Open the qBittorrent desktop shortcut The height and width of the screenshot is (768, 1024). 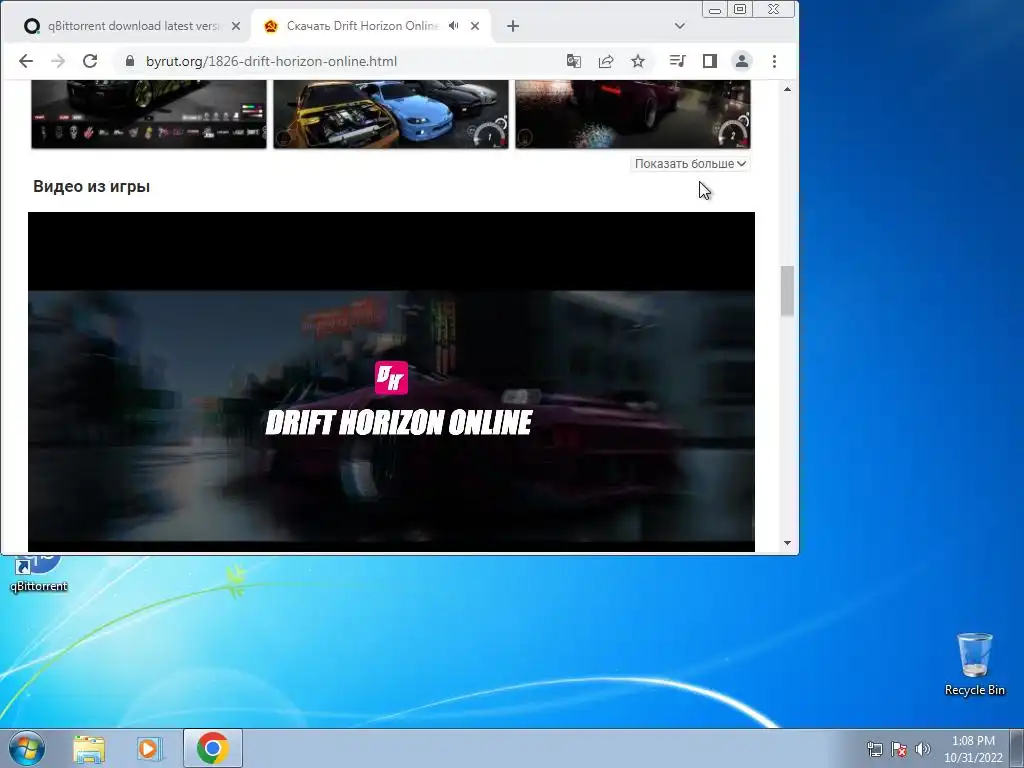click(x=39, y=573)
